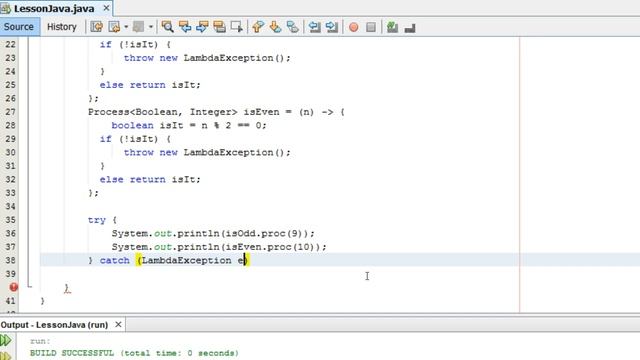640x360 pixels.
Task: Stop macro recording with the grey square
Action: [x=371, y=27]
